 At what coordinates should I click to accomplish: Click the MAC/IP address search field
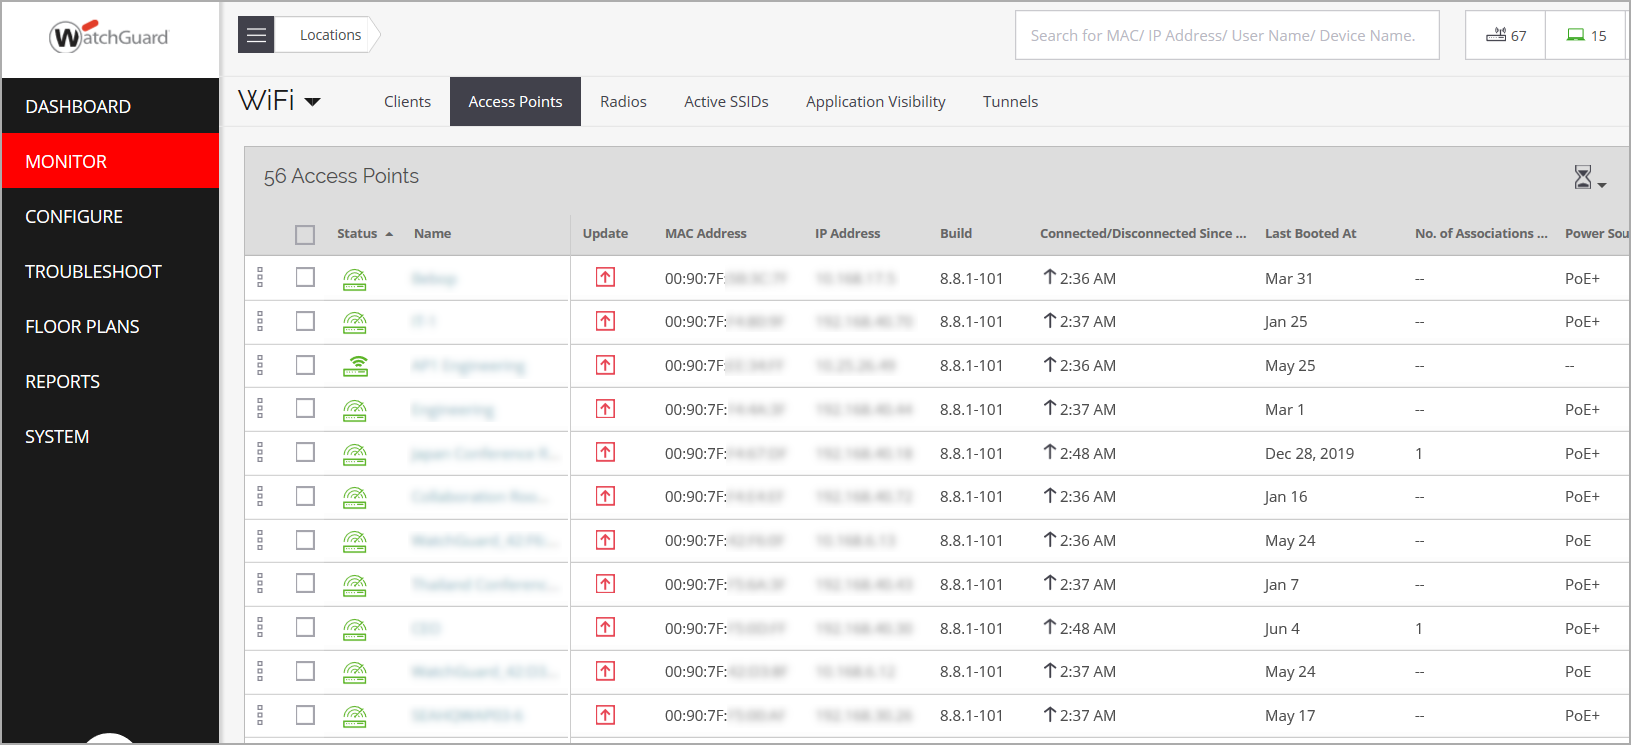tap(1226, 36)
